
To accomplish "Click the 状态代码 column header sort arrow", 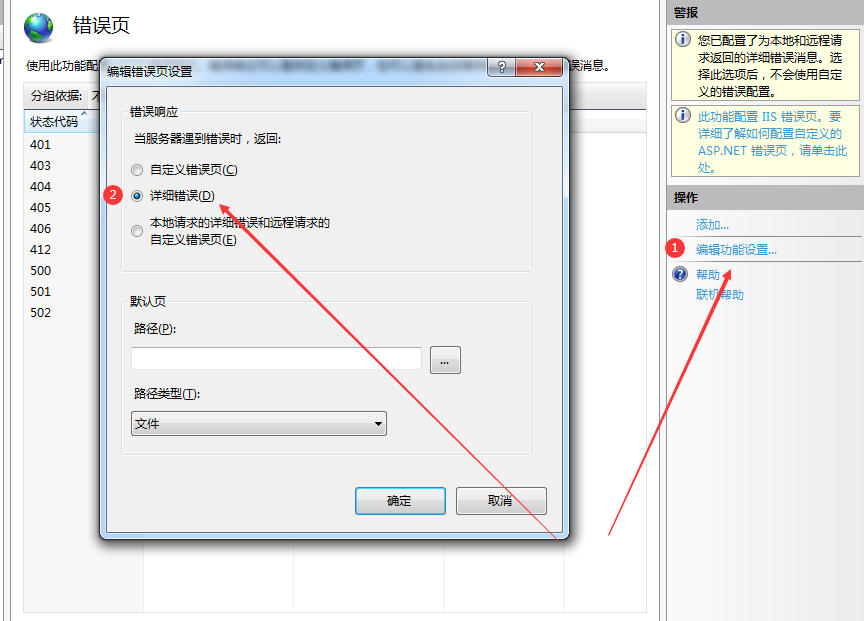I will pos(84,113).
